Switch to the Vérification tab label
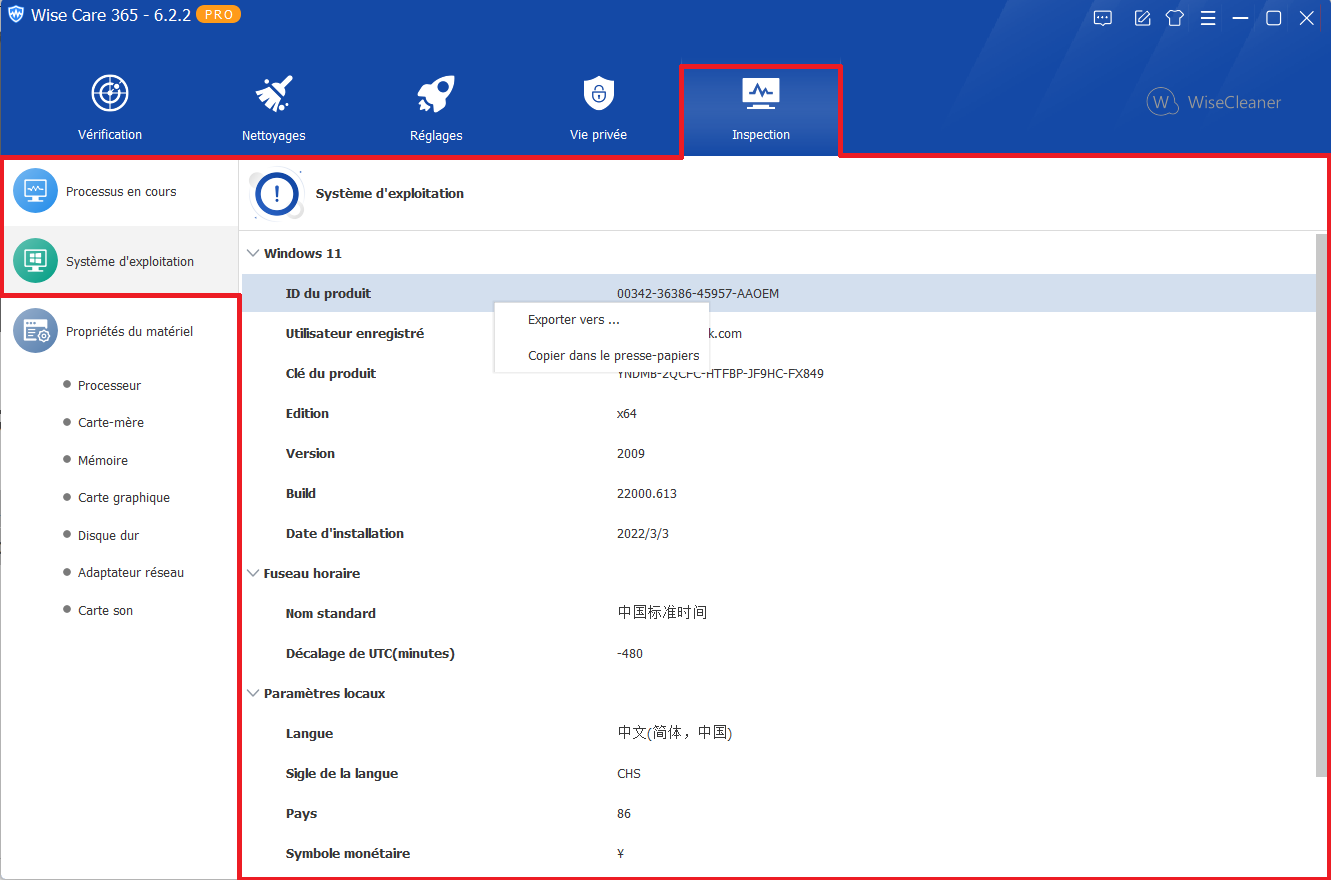The width and height of the screenshot is (1331, 880). point(110,134)
